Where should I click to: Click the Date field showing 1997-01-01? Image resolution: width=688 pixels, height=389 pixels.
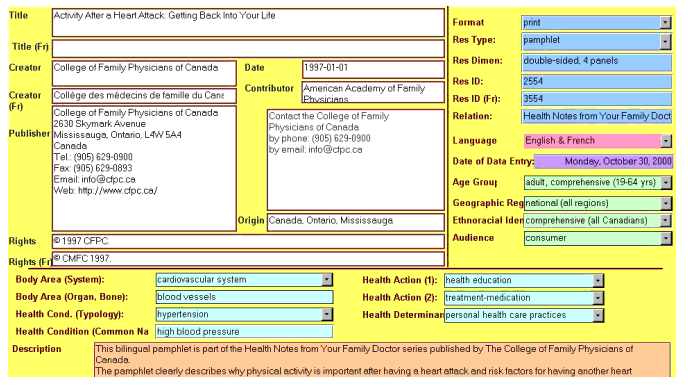coord(373,69)
